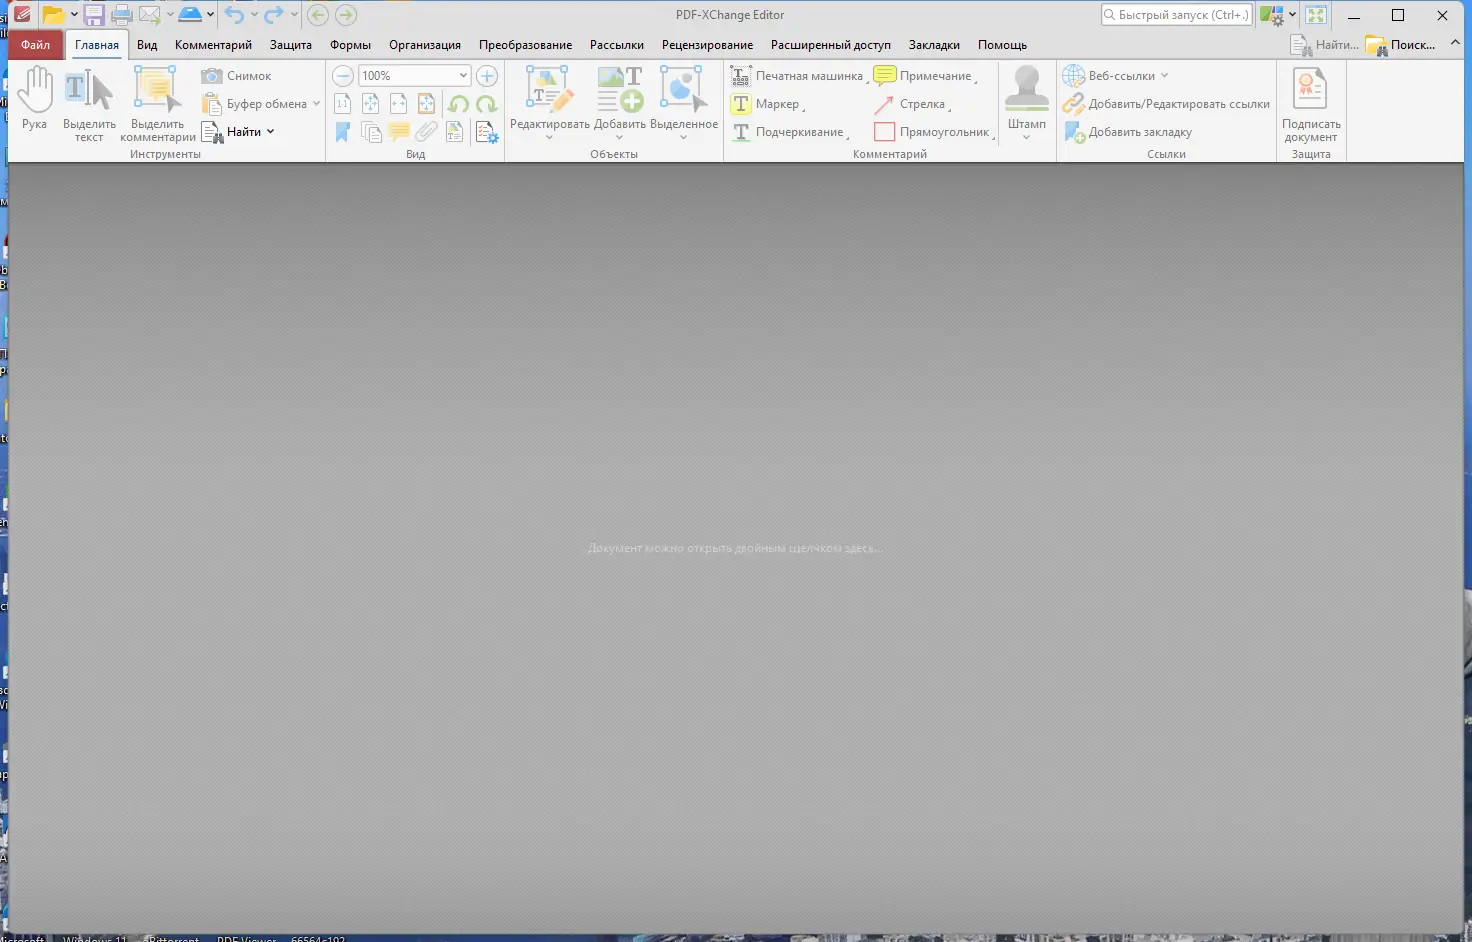The image size is (1472, 942).
Task: Take a Снимок snapshot
Action: pos(237,76)
